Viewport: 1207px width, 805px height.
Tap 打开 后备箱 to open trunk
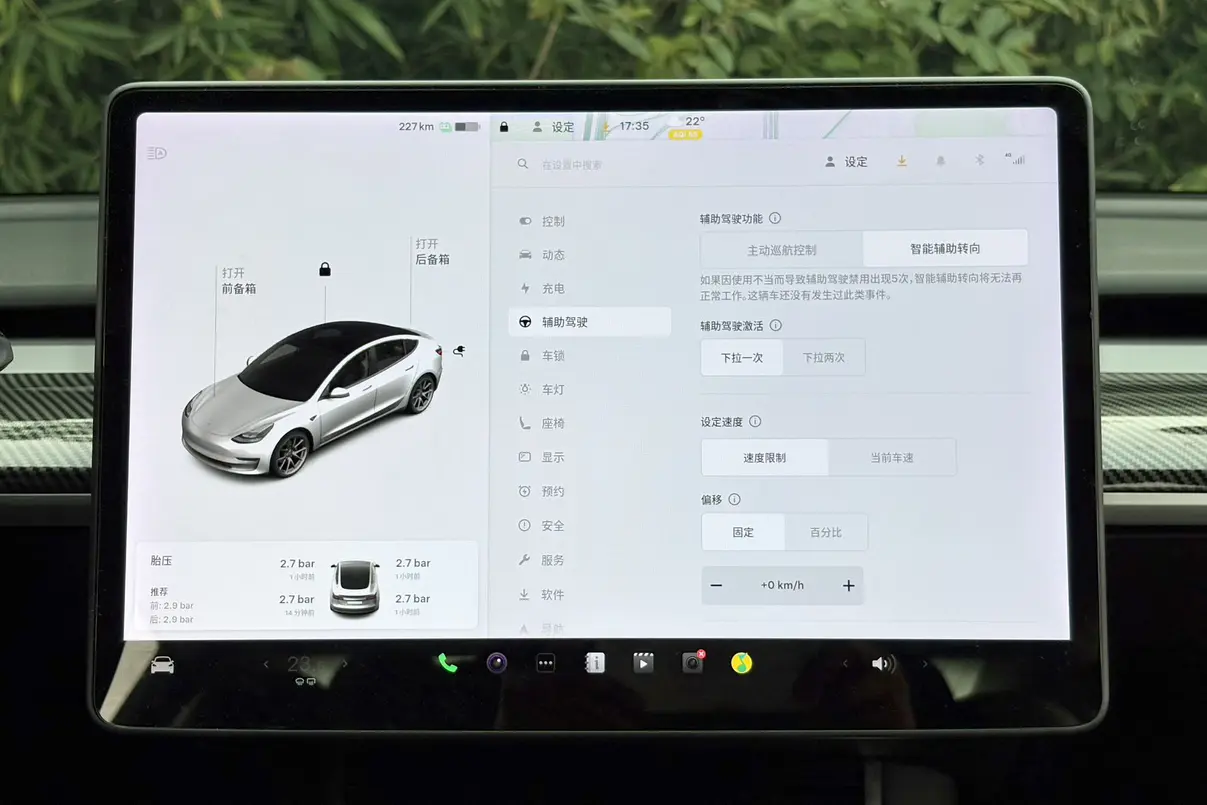[431, 251]
